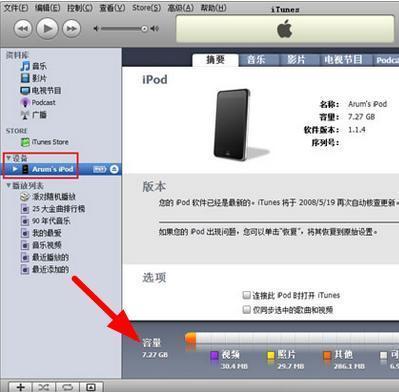399x392 pixels.
Task: Open the 文件(F) menu
Action: tap(16, 7)
